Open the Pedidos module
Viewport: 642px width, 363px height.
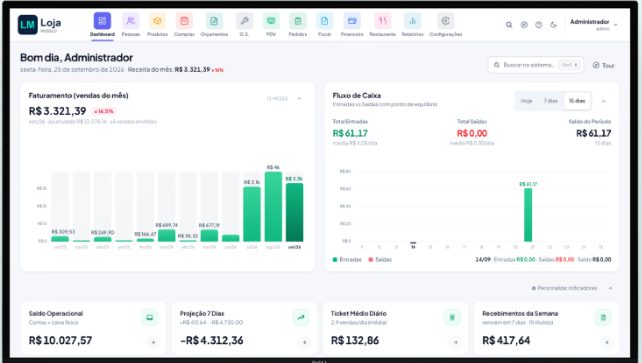click(298, 25)
